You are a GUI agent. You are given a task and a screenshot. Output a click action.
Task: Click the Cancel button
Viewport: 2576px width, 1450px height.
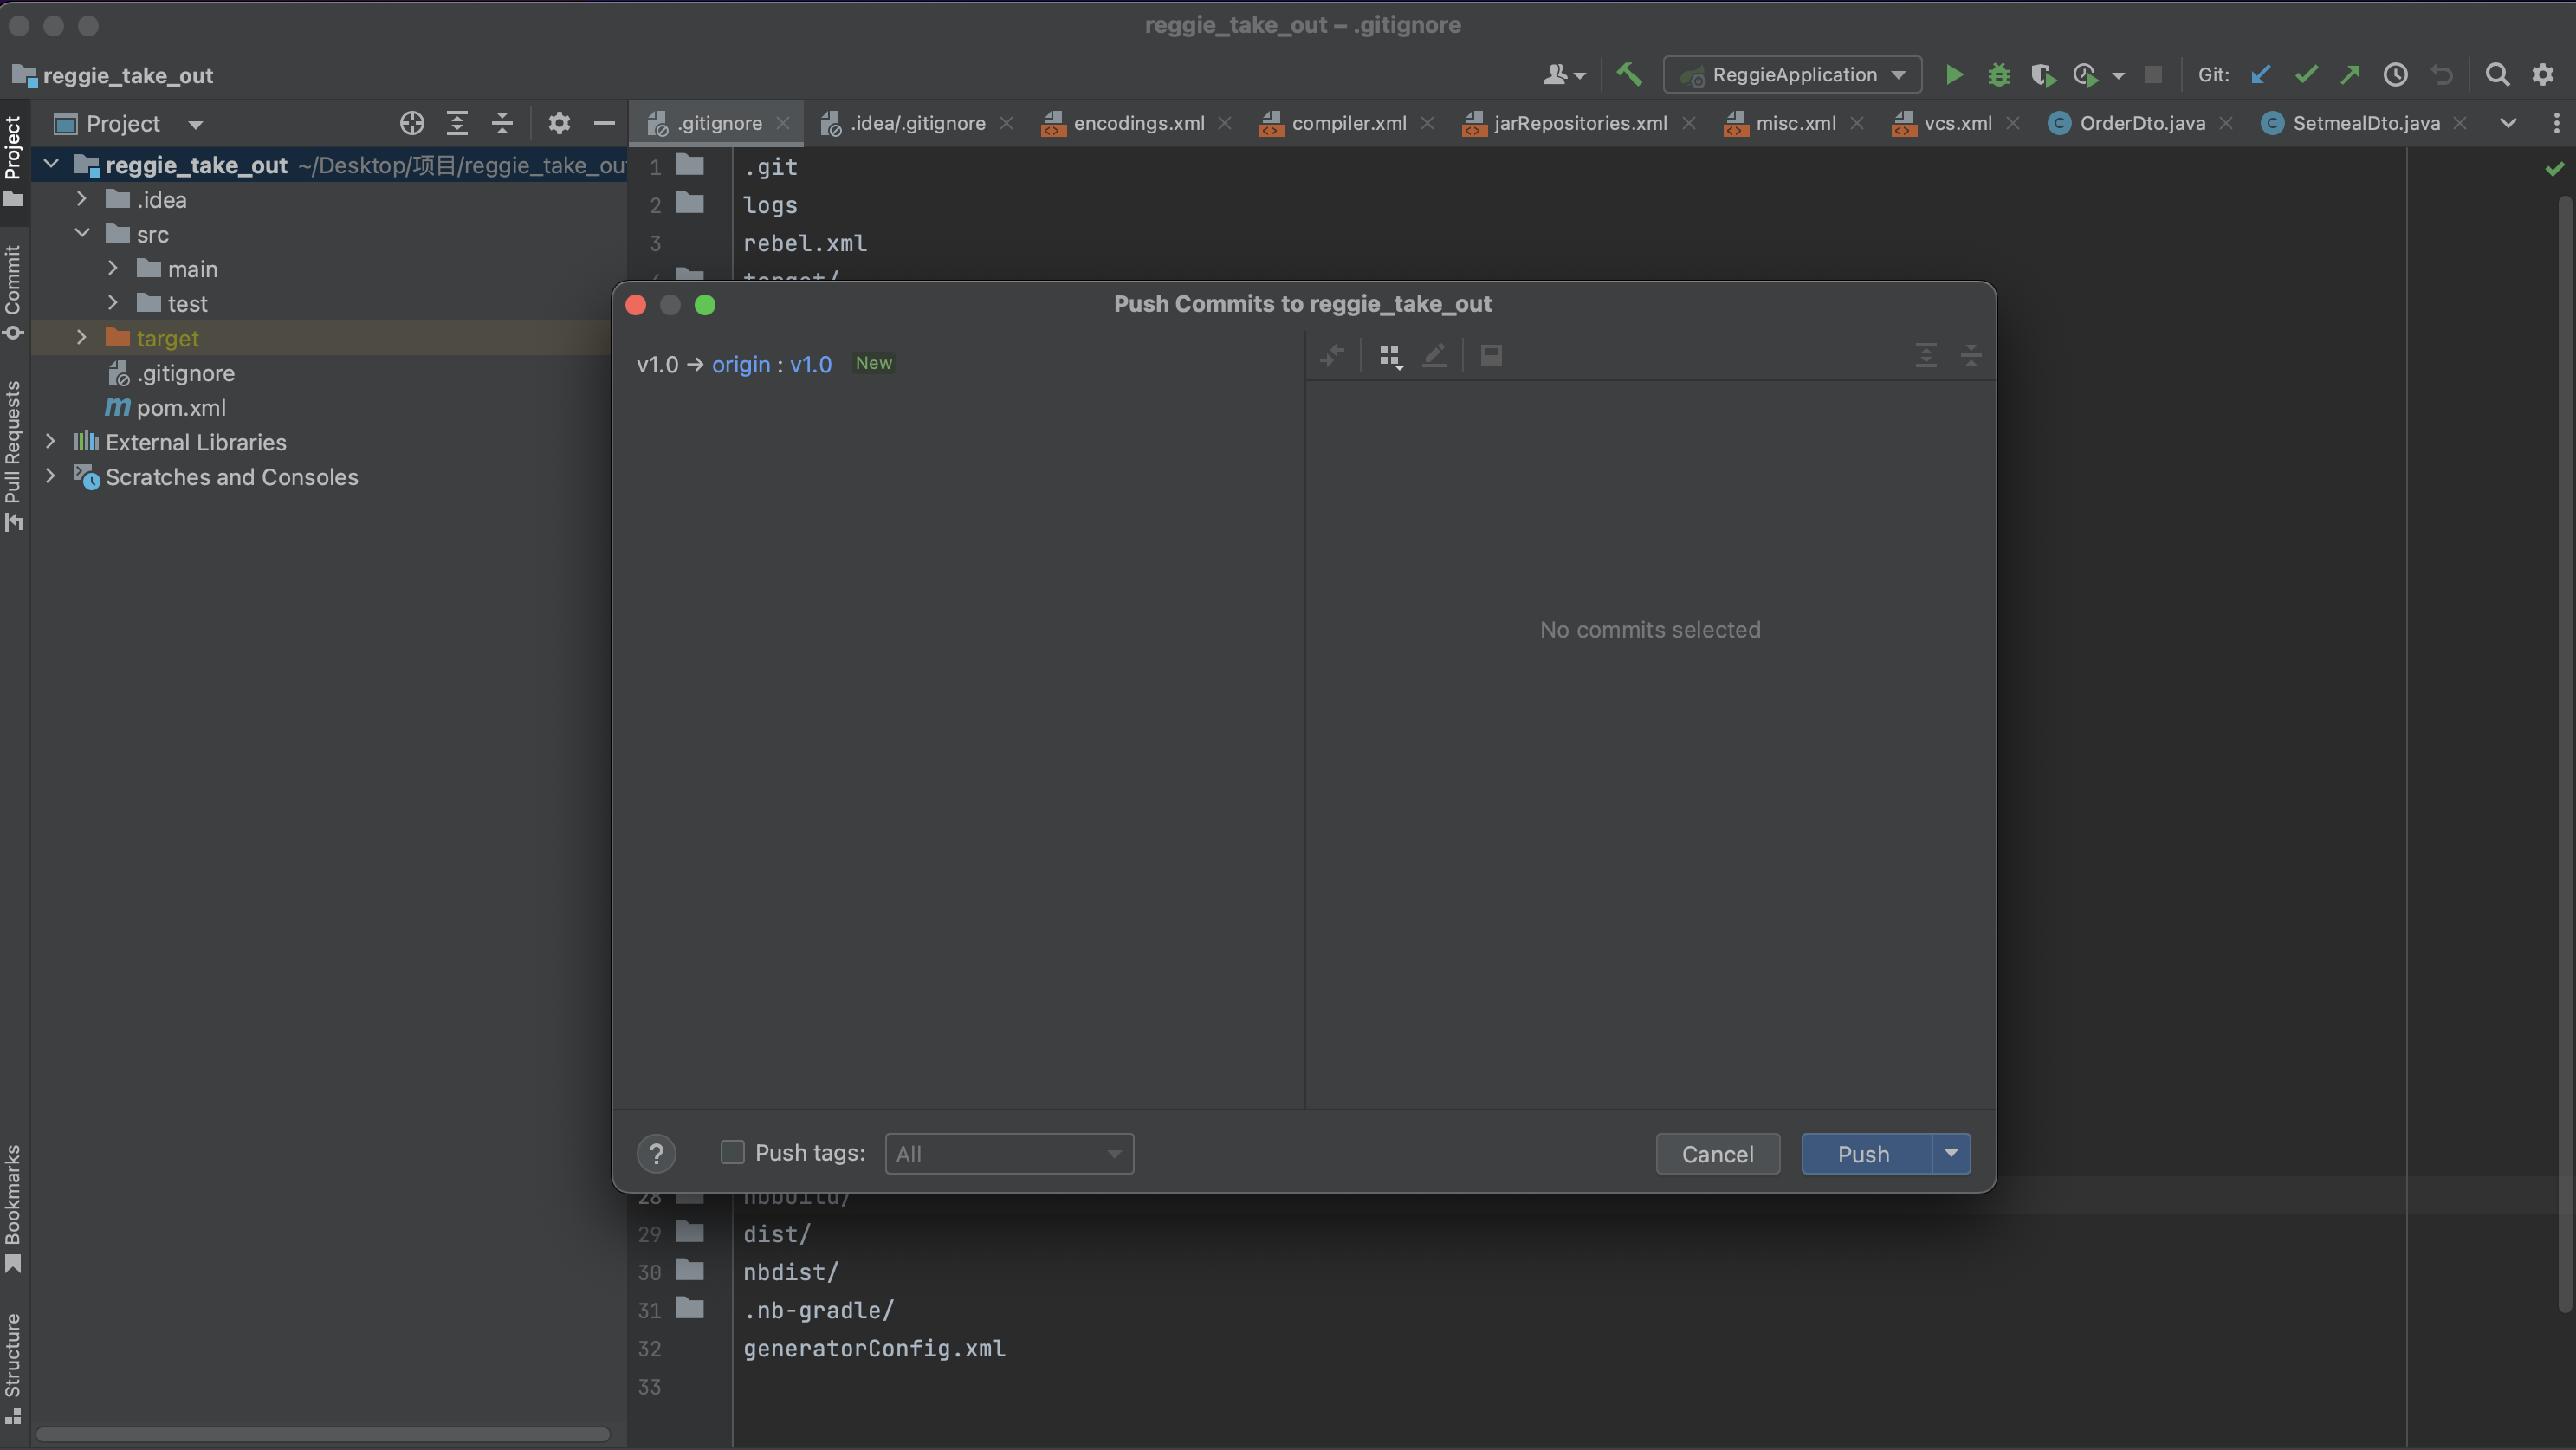pyautogui.click(x=1717, y=1154)
